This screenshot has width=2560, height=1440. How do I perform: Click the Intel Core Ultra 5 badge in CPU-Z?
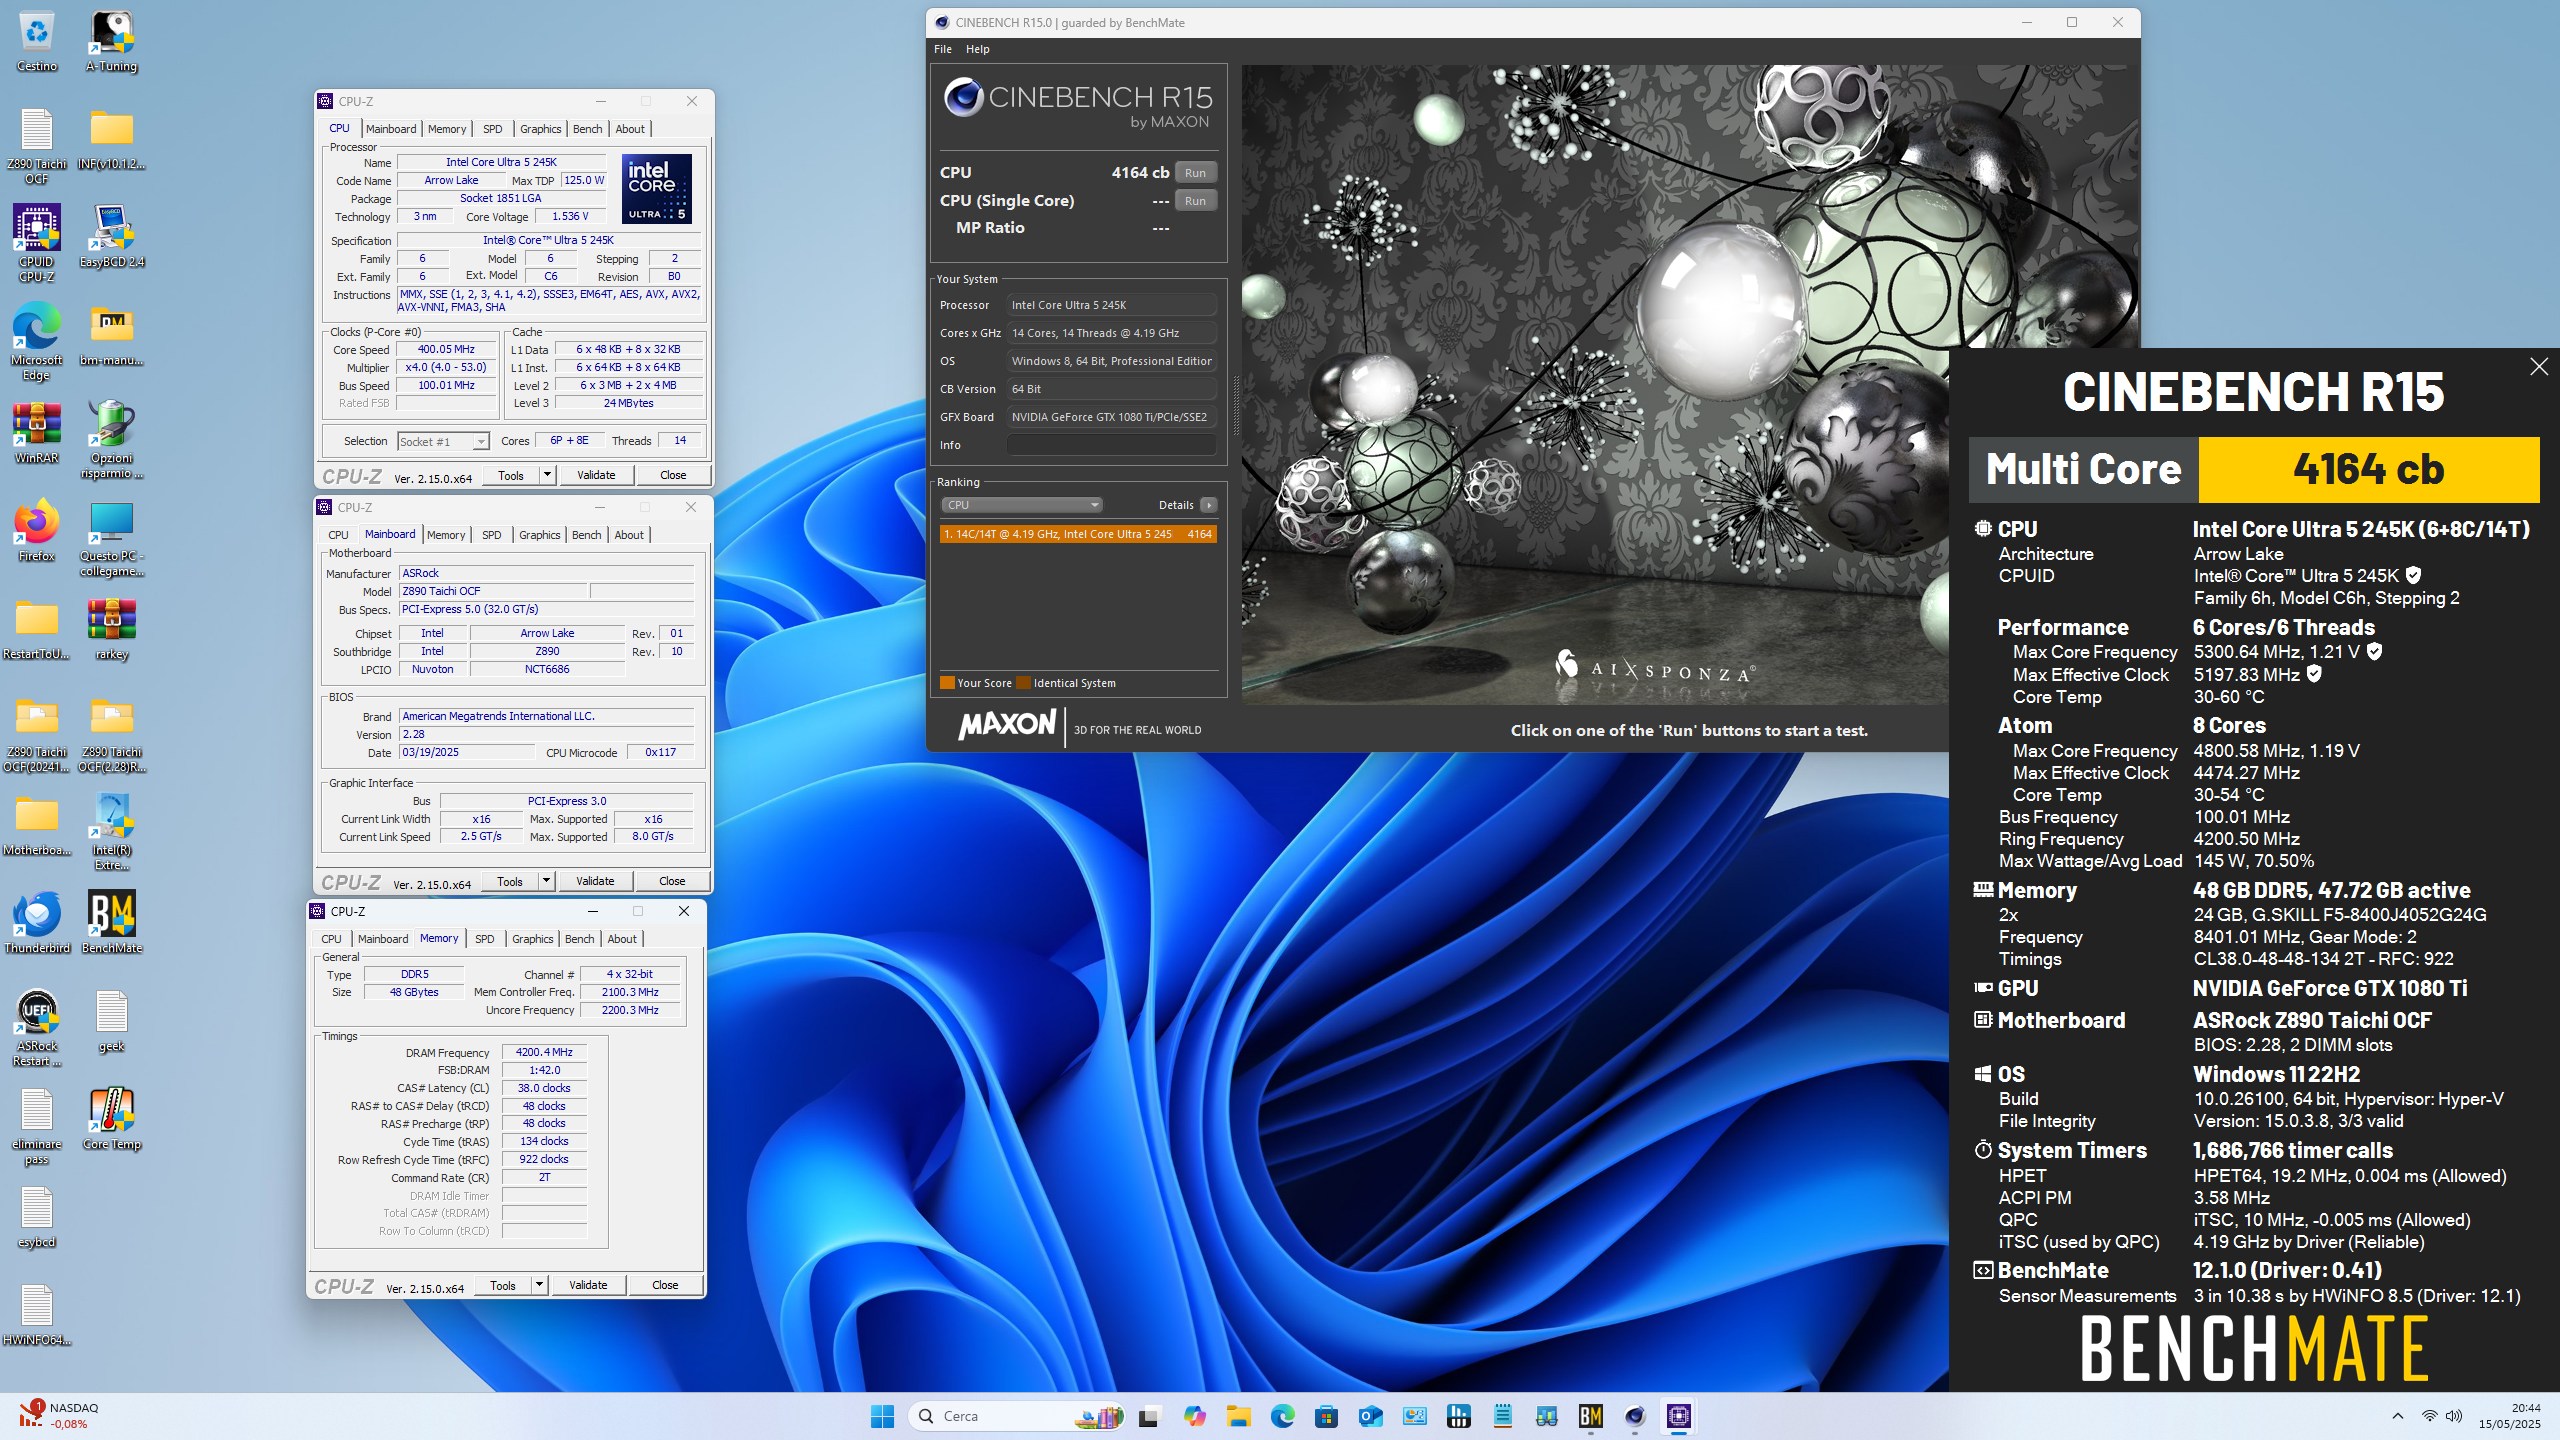pos(656,189)
